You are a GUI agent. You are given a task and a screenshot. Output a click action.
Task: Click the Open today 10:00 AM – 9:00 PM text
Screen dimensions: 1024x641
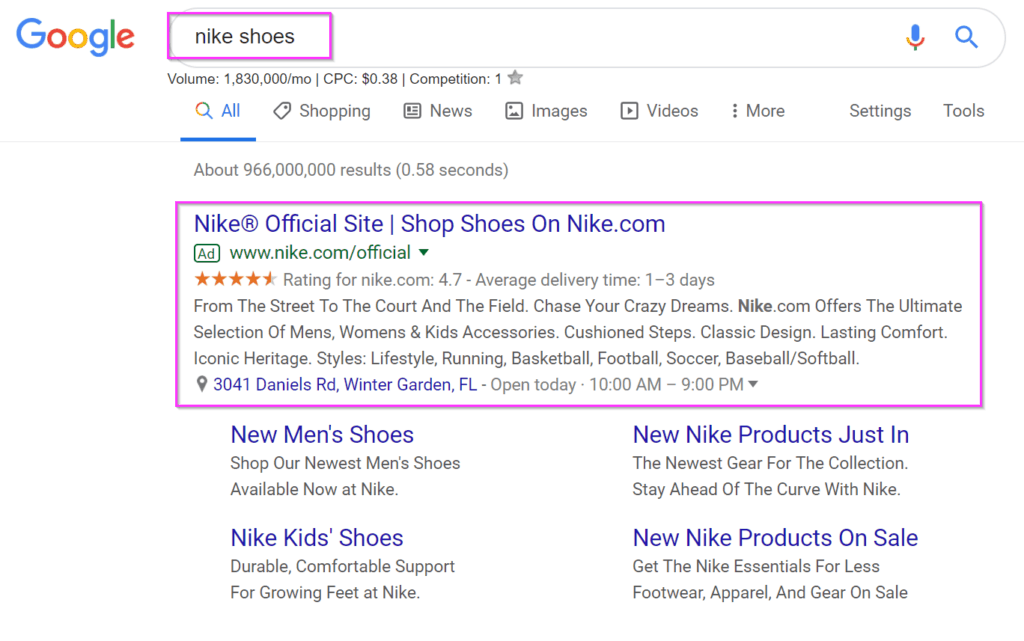point(616,384)
